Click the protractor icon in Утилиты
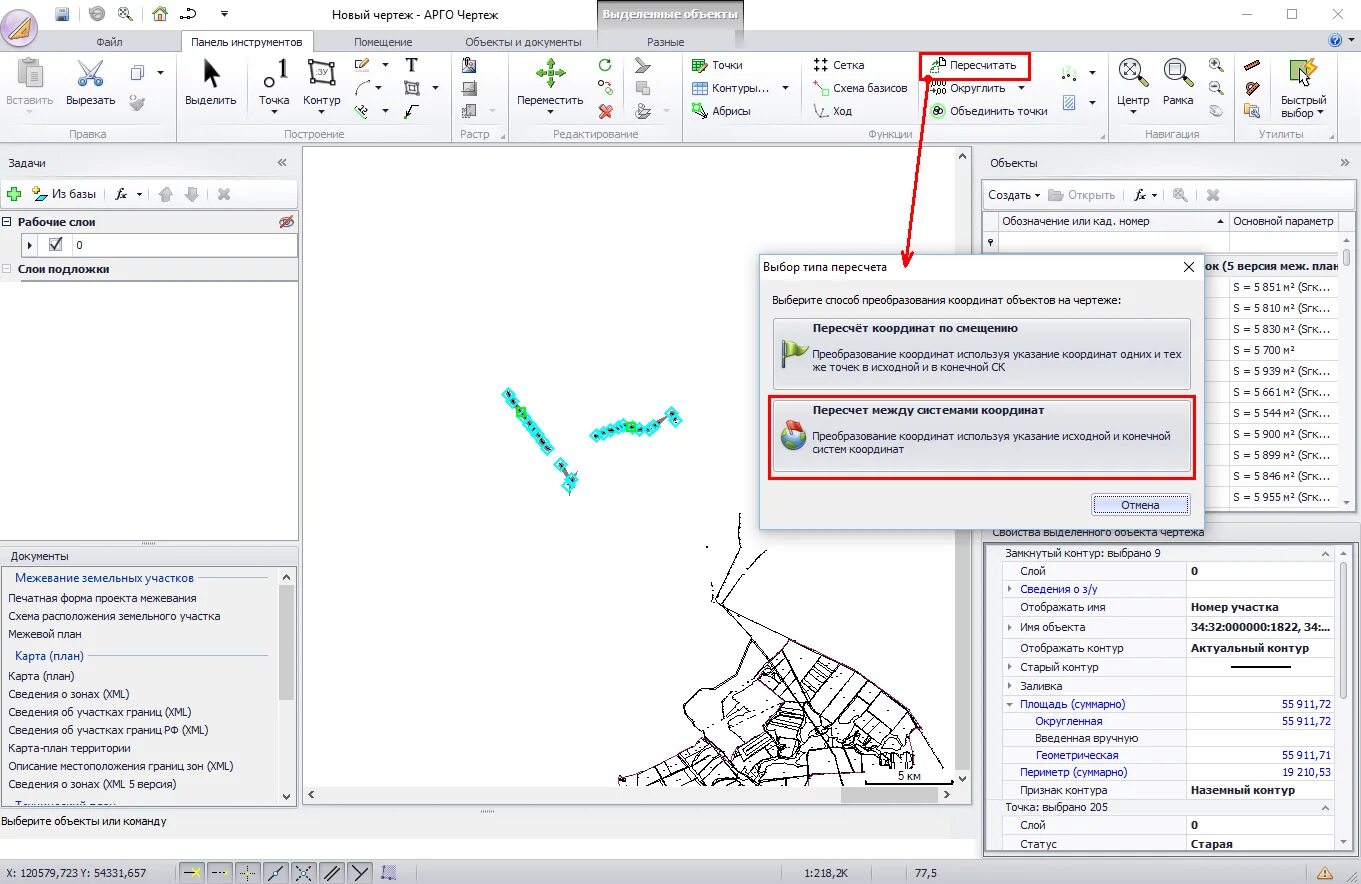Screen dimensions: 1361x884 point(1252,88)
